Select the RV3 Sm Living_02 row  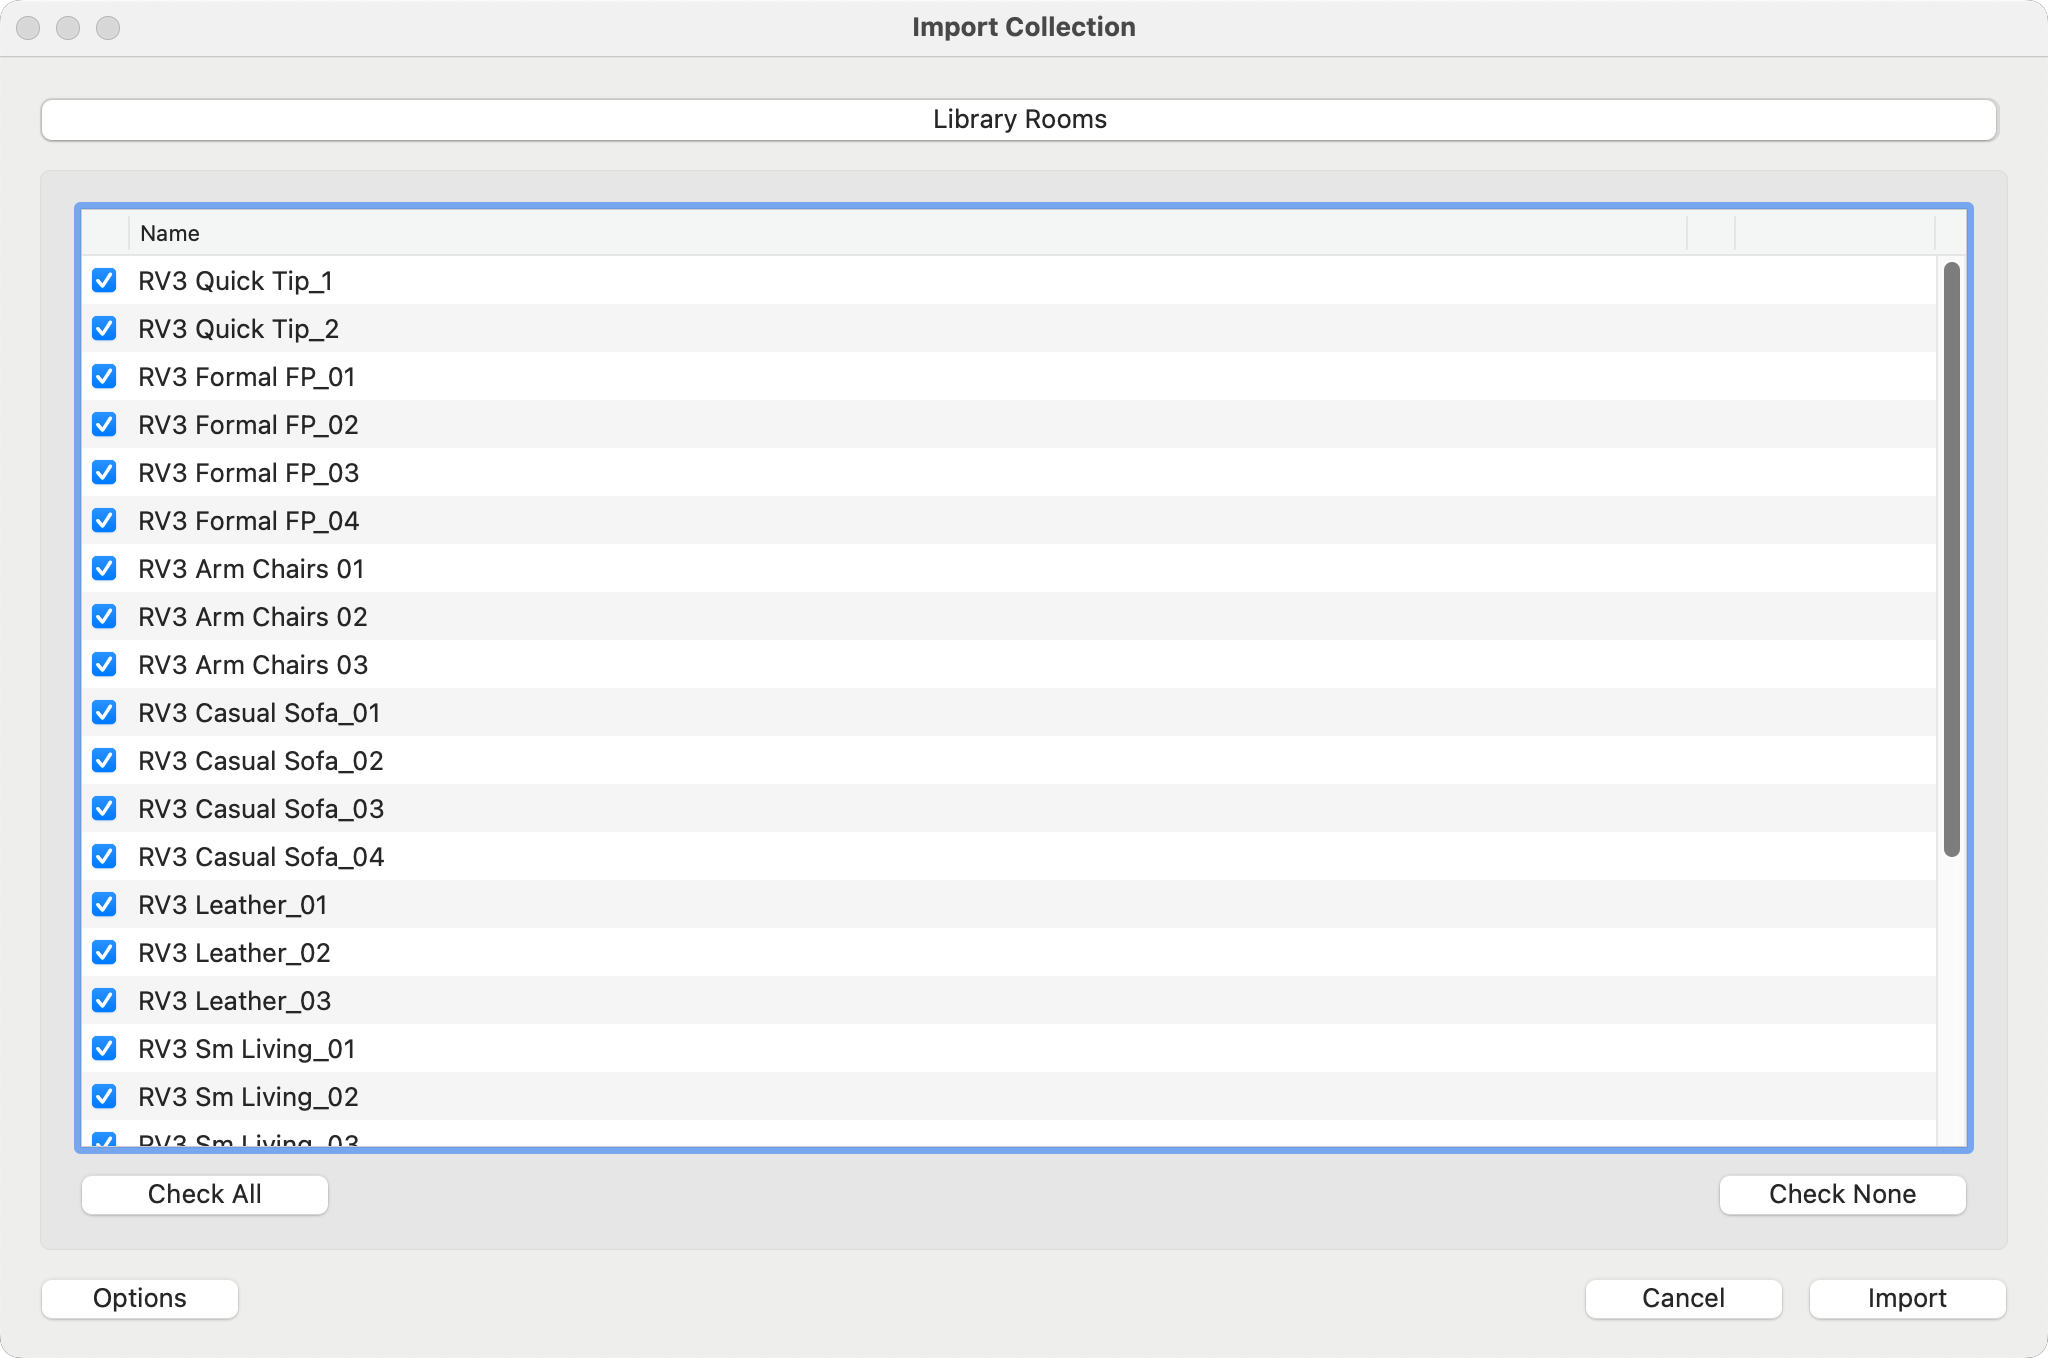(249, 1097)
